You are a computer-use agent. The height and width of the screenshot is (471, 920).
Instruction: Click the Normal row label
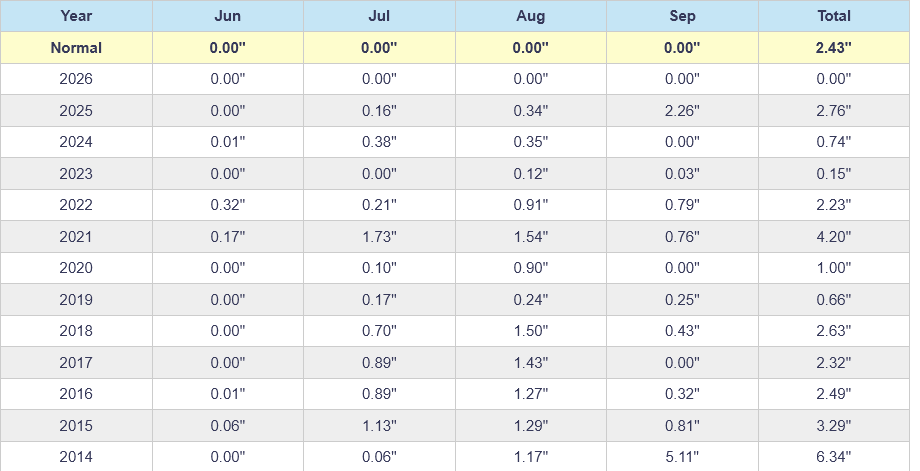click(76, 48)
